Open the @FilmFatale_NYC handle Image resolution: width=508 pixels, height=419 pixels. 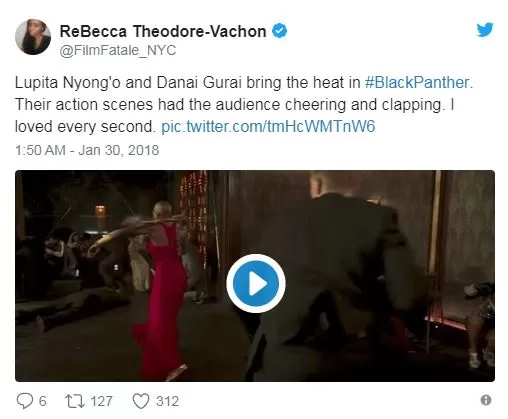[x=118, y=51]
